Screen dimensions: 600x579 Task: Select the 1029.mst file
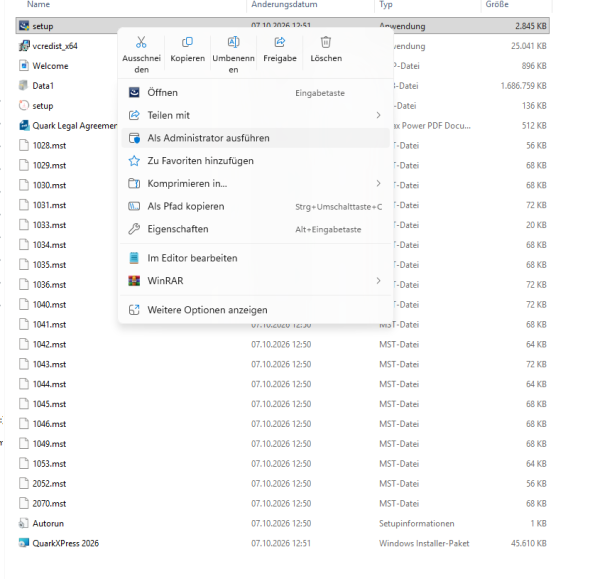point(49,165)
